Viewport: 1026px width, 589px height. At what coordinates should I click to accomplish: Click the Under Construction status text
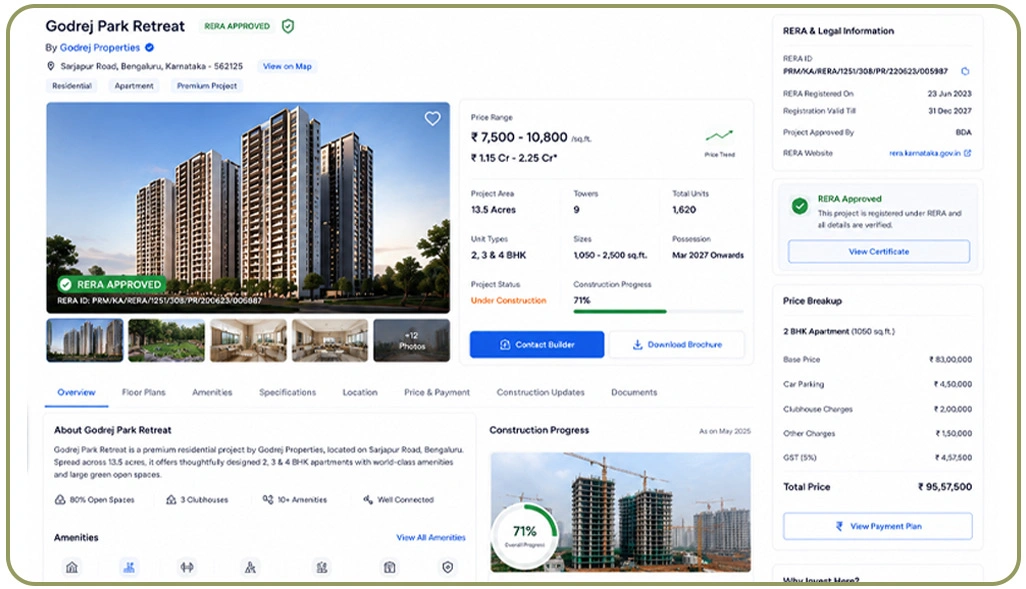pos(508,300)
